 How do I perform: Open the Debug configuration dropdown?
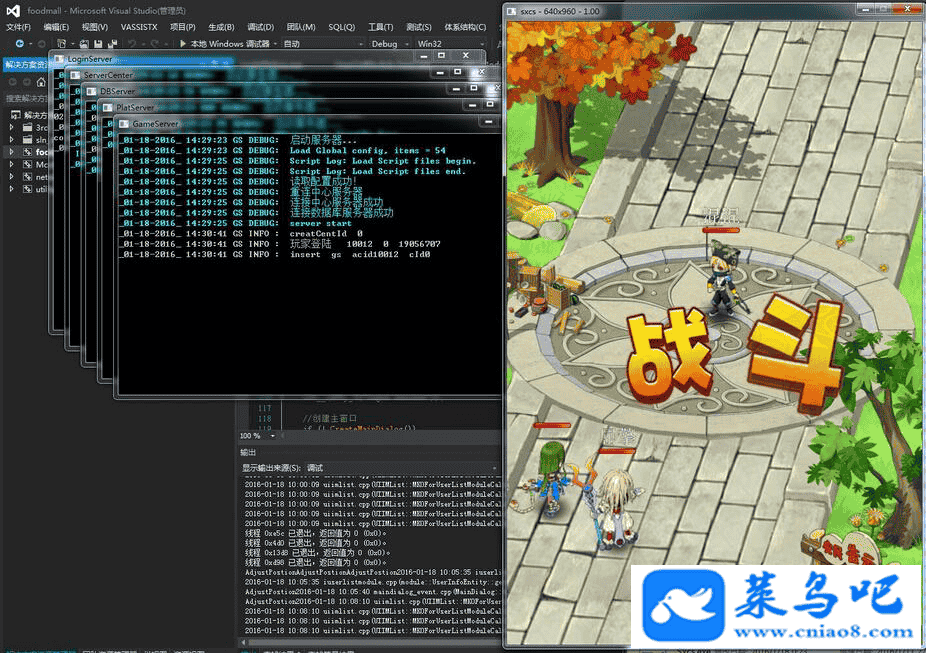[x=389, y=44]
